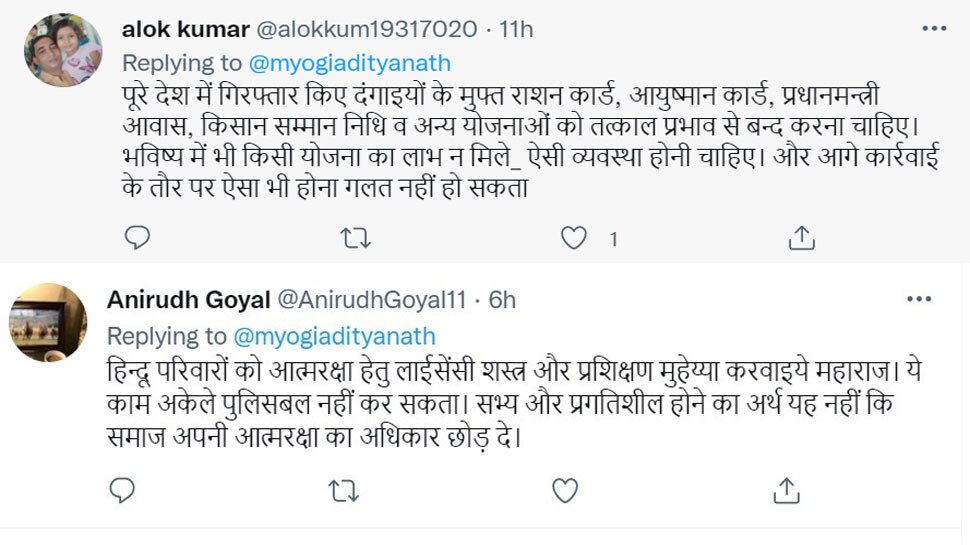The height and width of the screenshot is (545, 970).
Task: Open Anirudh Goyal's profile picture
Action: 48,322
